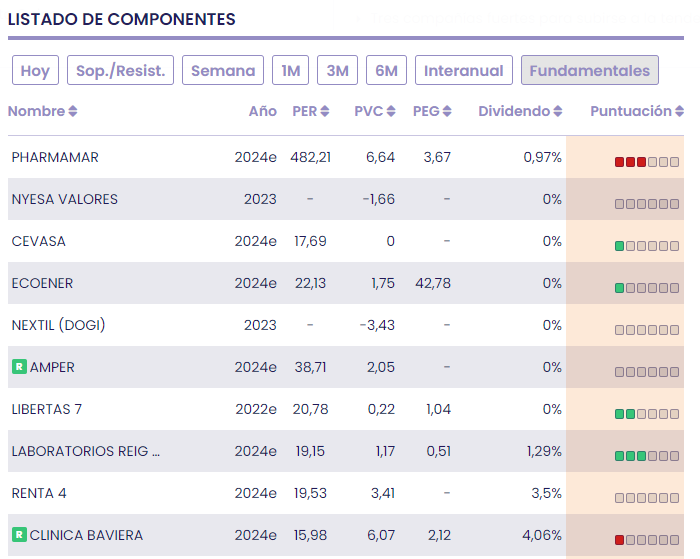
Task: Sort by Puntuación column arrows
Action: (680, 112)
